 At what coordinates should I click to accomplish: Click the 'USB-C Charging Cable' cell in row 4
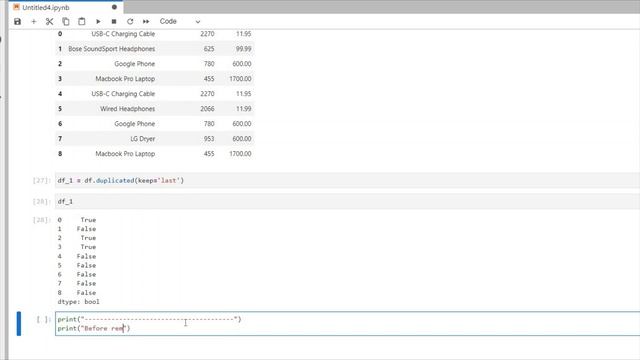click(x=123, y=94)
